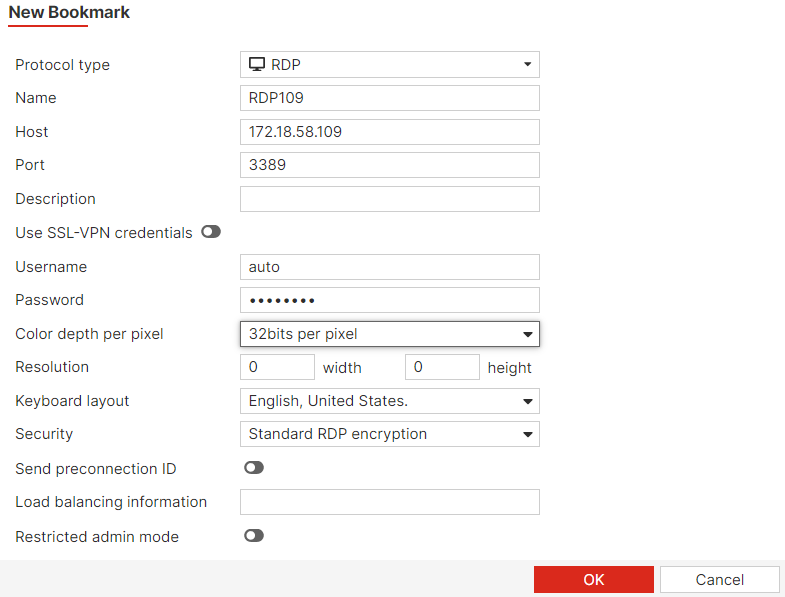Click the RDP monitor icon in Protocol type
Image resolution: width=785 pixels, height=597 pixels.
click(257, 65)
